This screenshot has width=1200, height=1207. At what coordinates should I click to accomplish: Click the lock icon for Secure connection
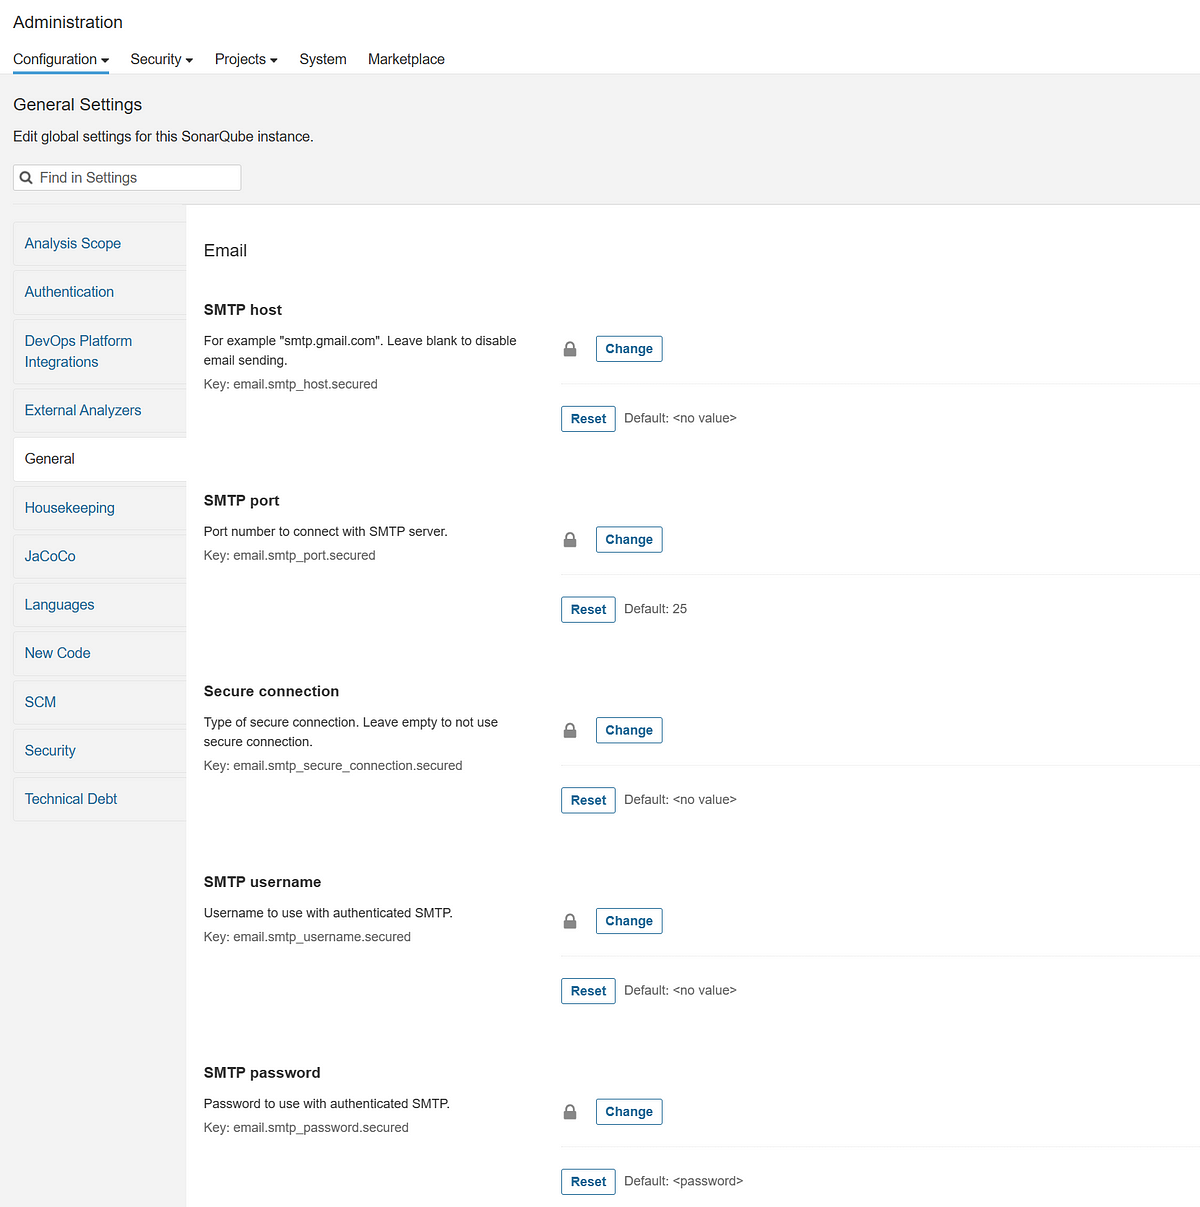[x=570, y=730]
